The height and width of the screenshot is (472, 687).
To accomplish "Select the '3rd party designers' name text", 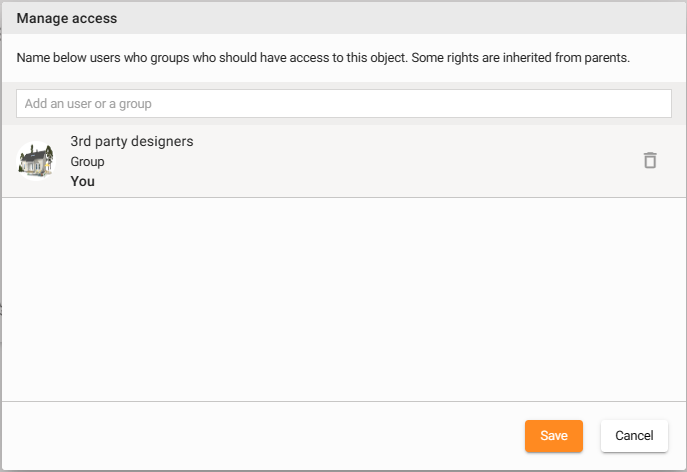I will tap(132, 141).
